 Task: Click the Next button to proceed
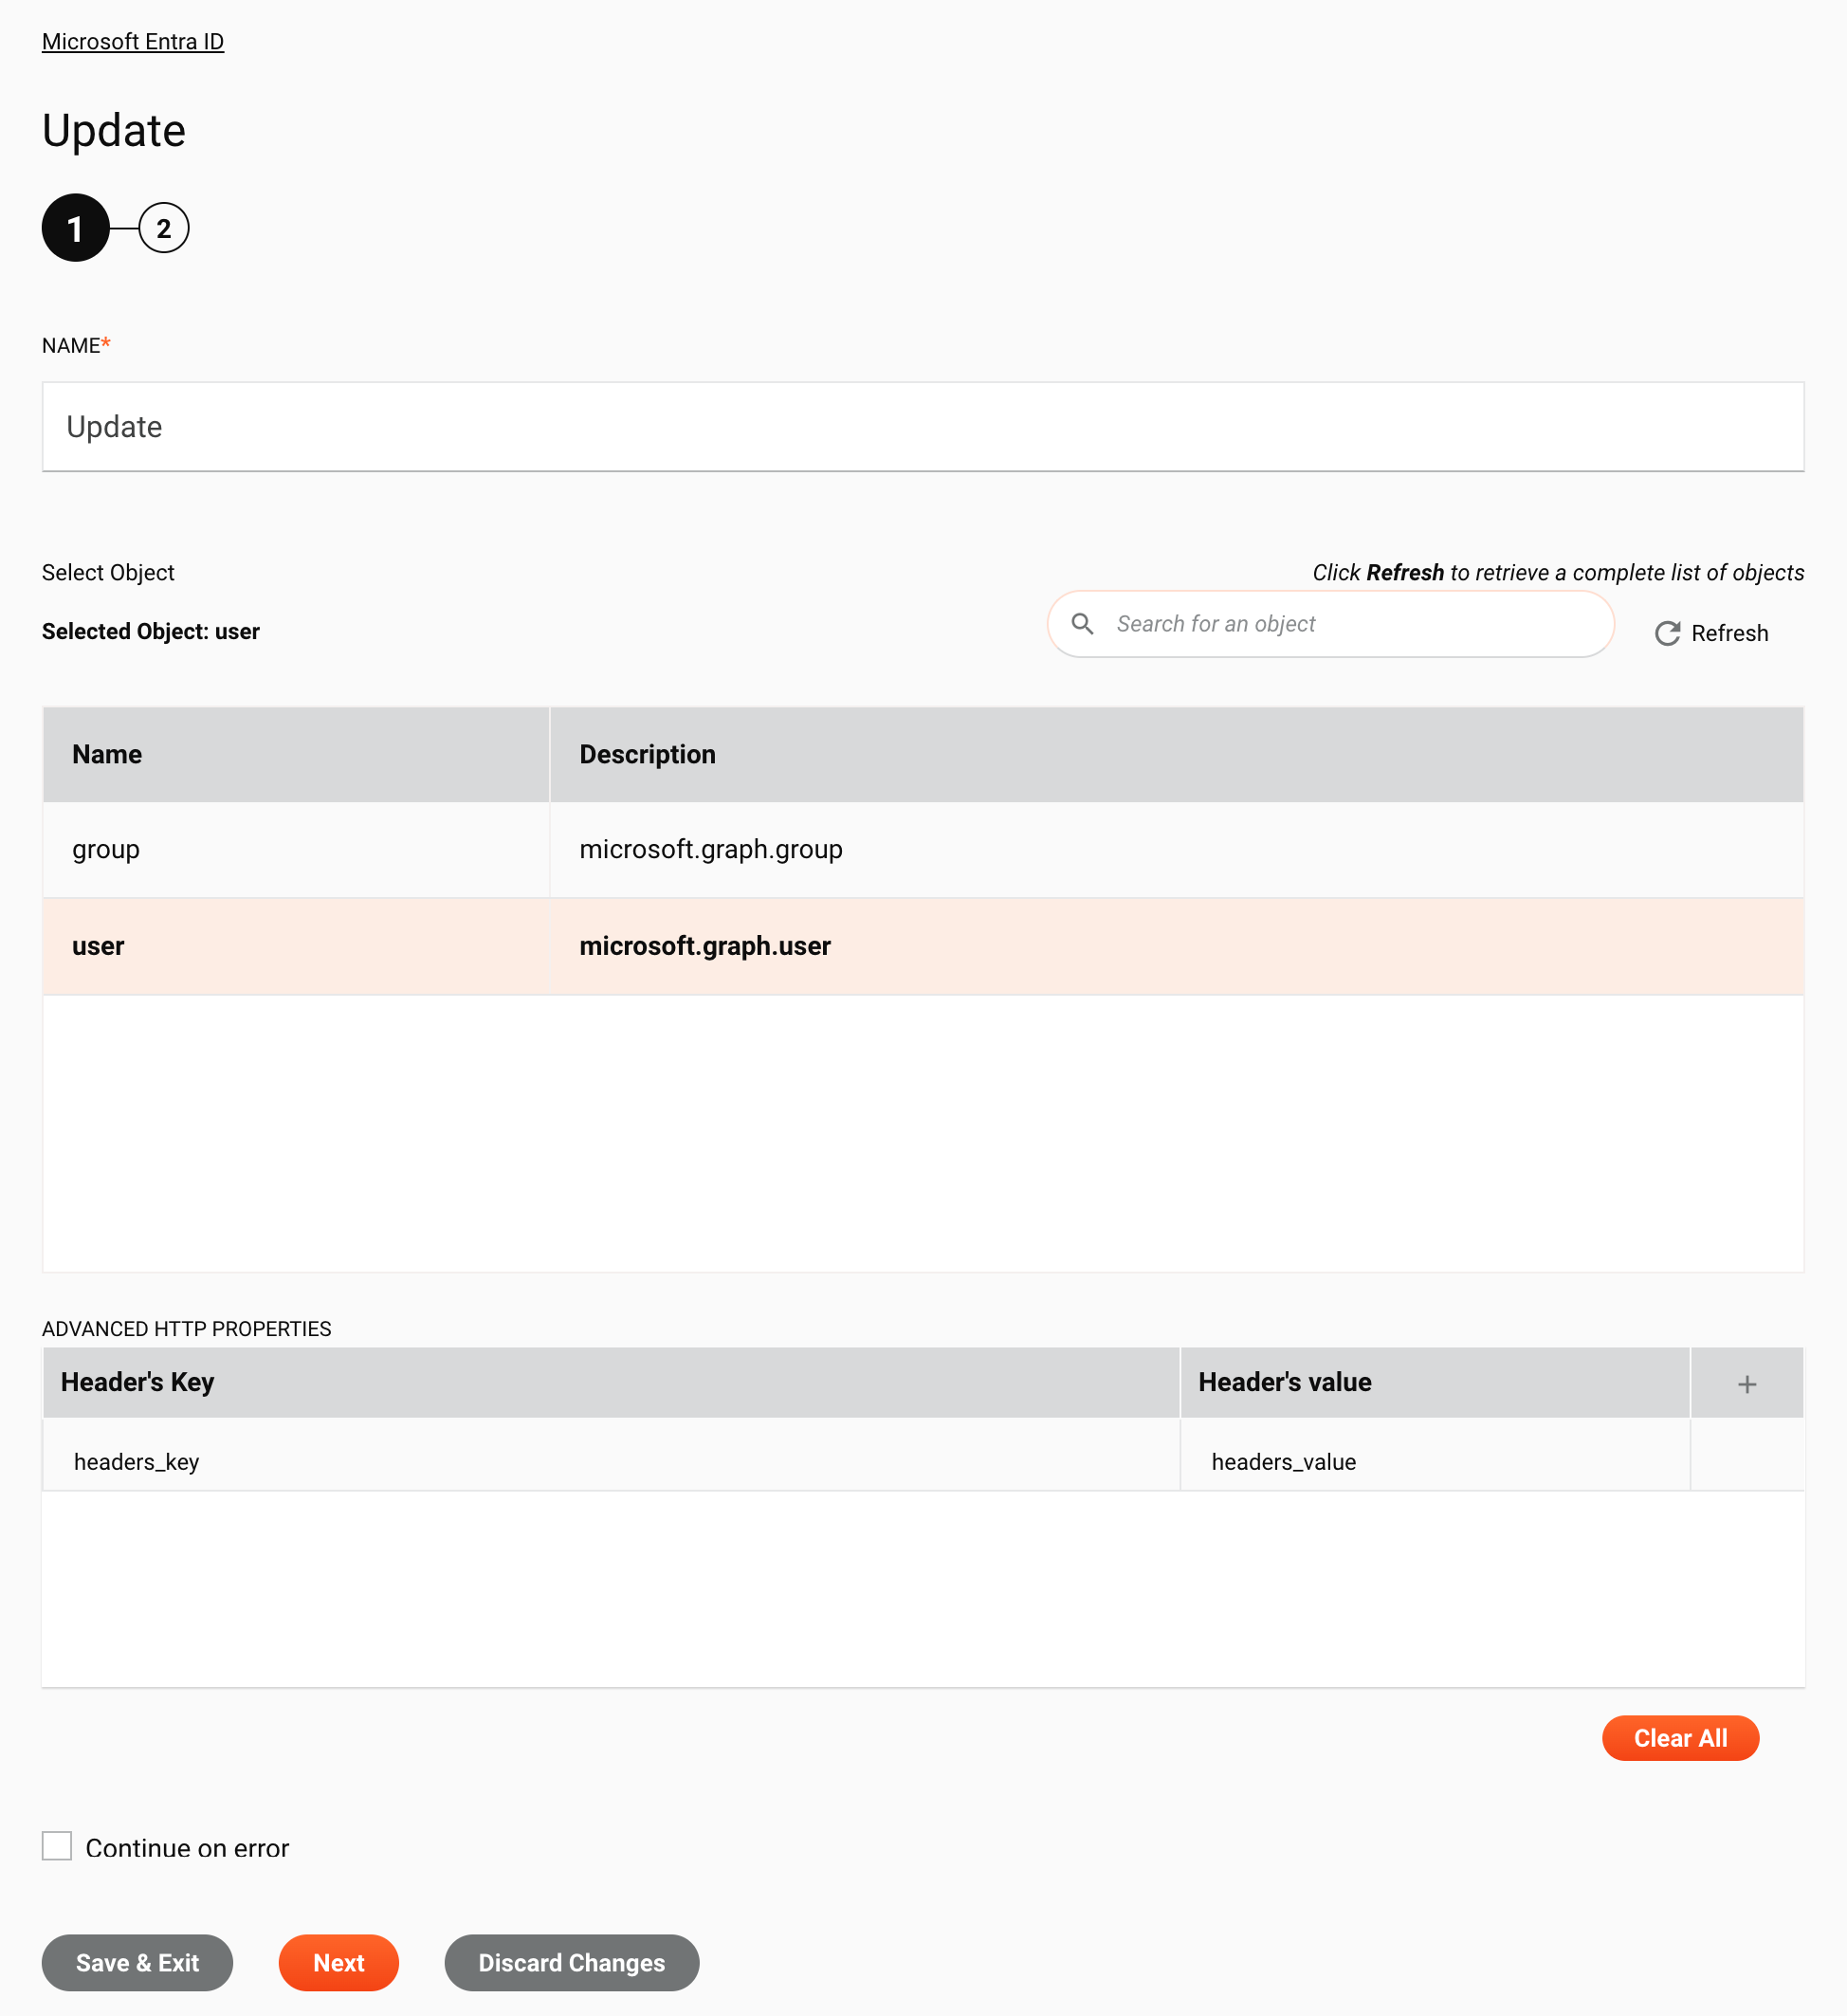pos(338,1962)
